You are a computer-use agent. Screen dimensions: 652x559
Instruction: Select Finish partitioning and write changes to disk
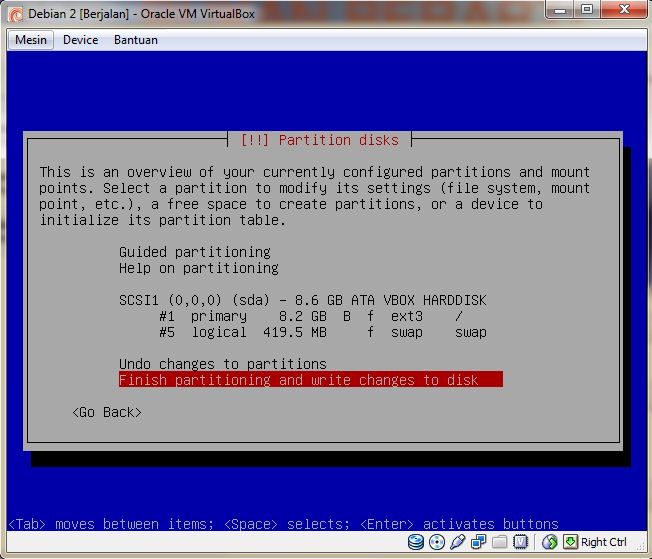[311, 380]
